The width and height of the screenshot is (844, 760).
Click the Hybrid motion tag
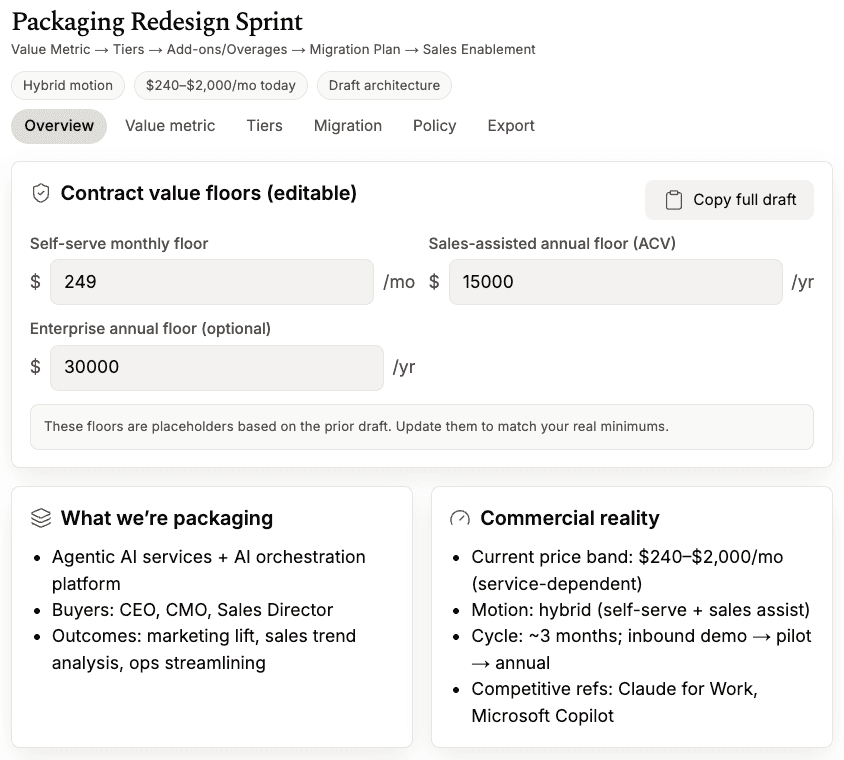(x=68, y=86)
